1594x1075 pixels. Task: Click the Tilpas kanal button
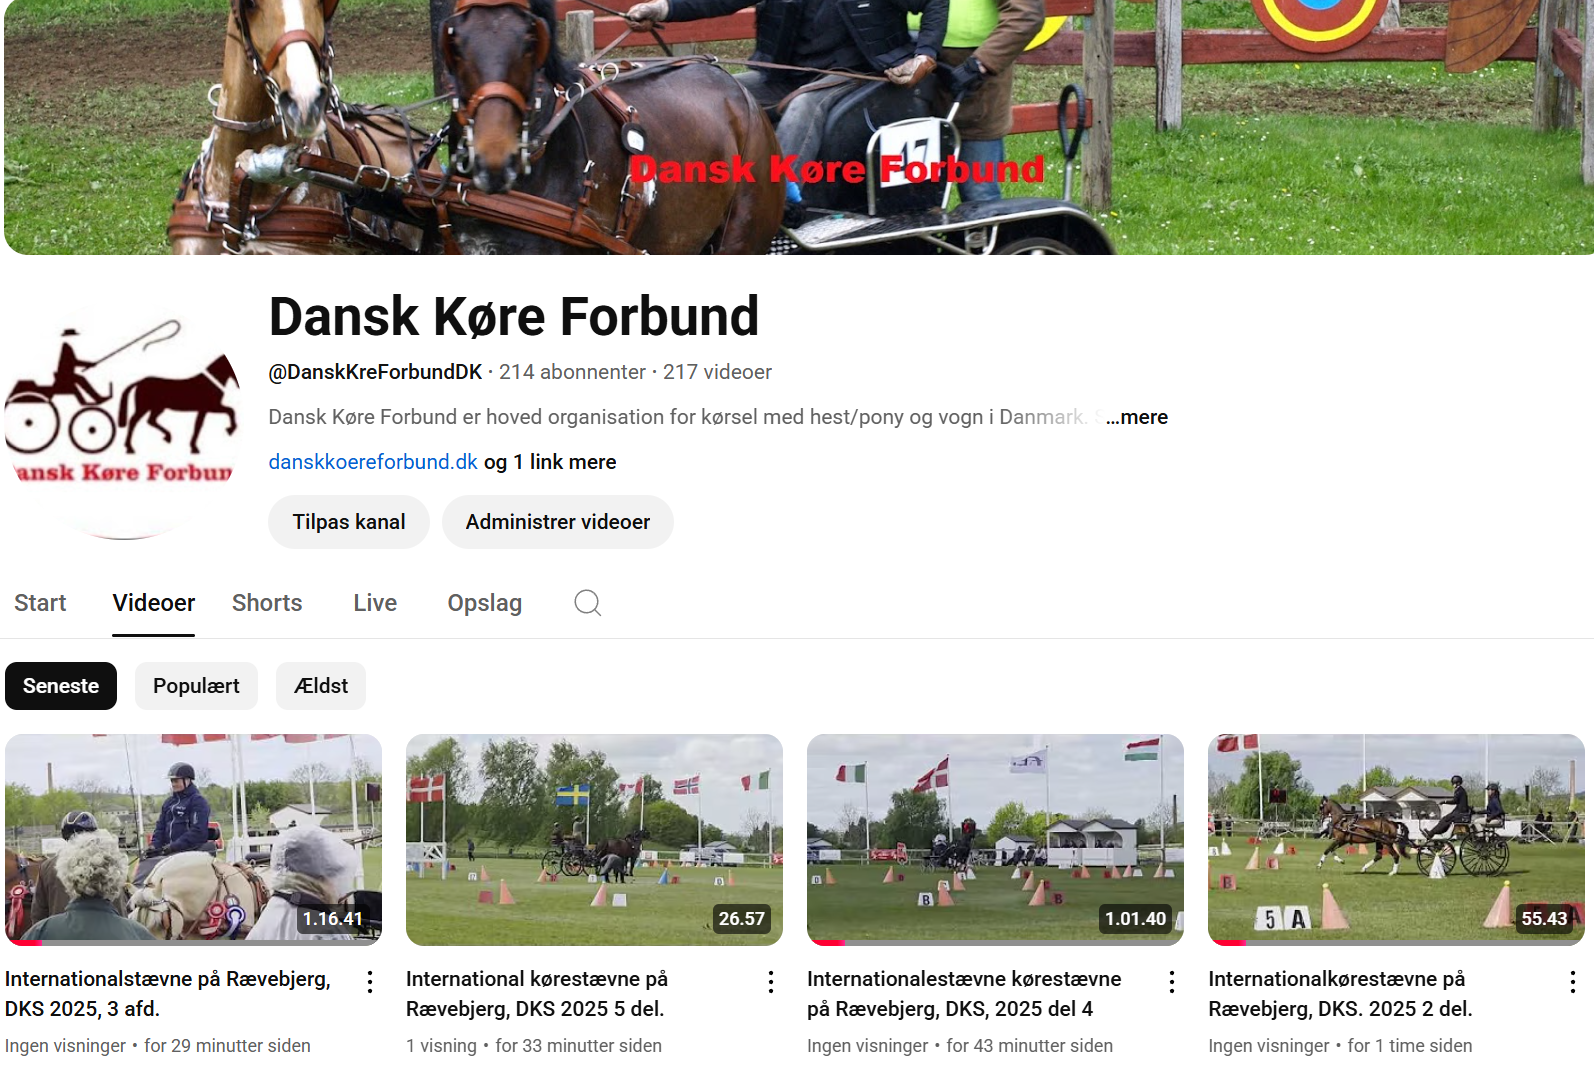click(349, 522)
